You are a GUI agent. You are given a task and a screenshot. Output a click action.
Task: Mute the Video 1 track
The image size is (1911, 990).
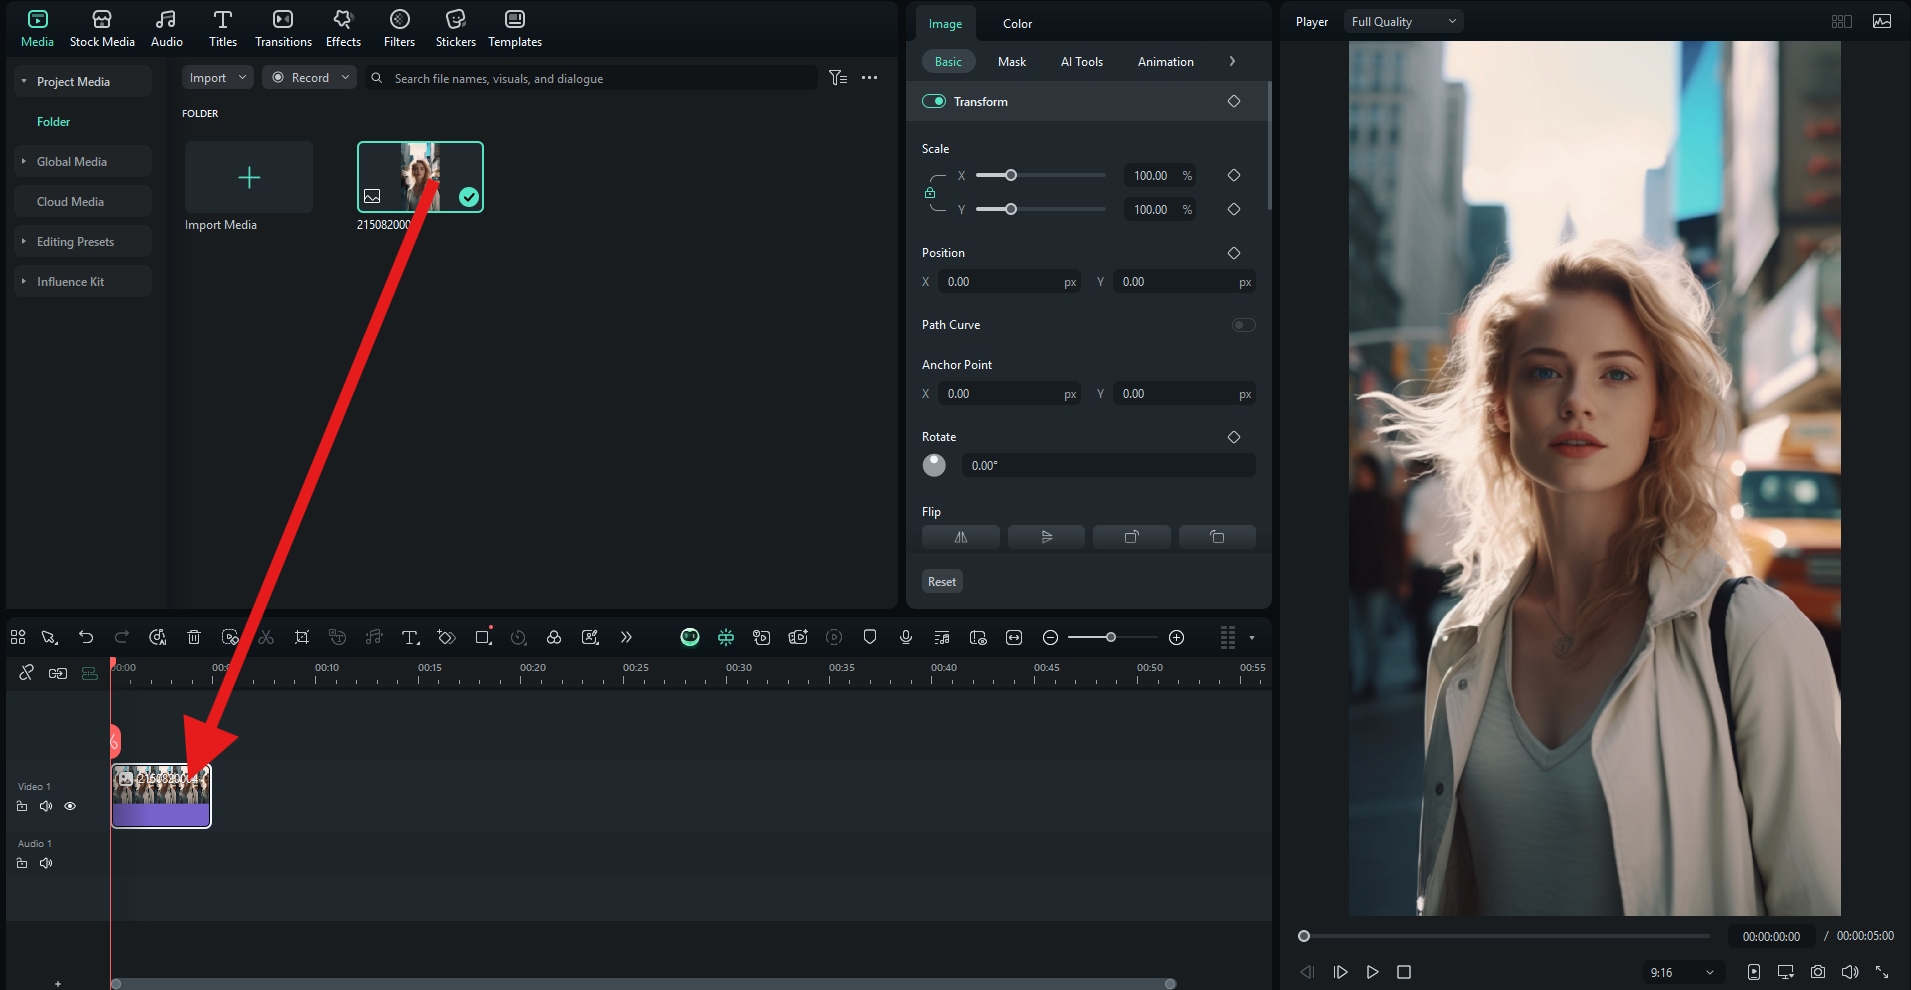(x=46, y=806)
